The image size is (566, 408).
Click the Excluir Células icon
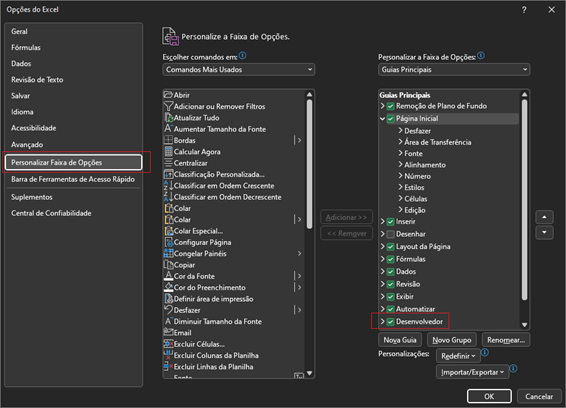point(169,344)
